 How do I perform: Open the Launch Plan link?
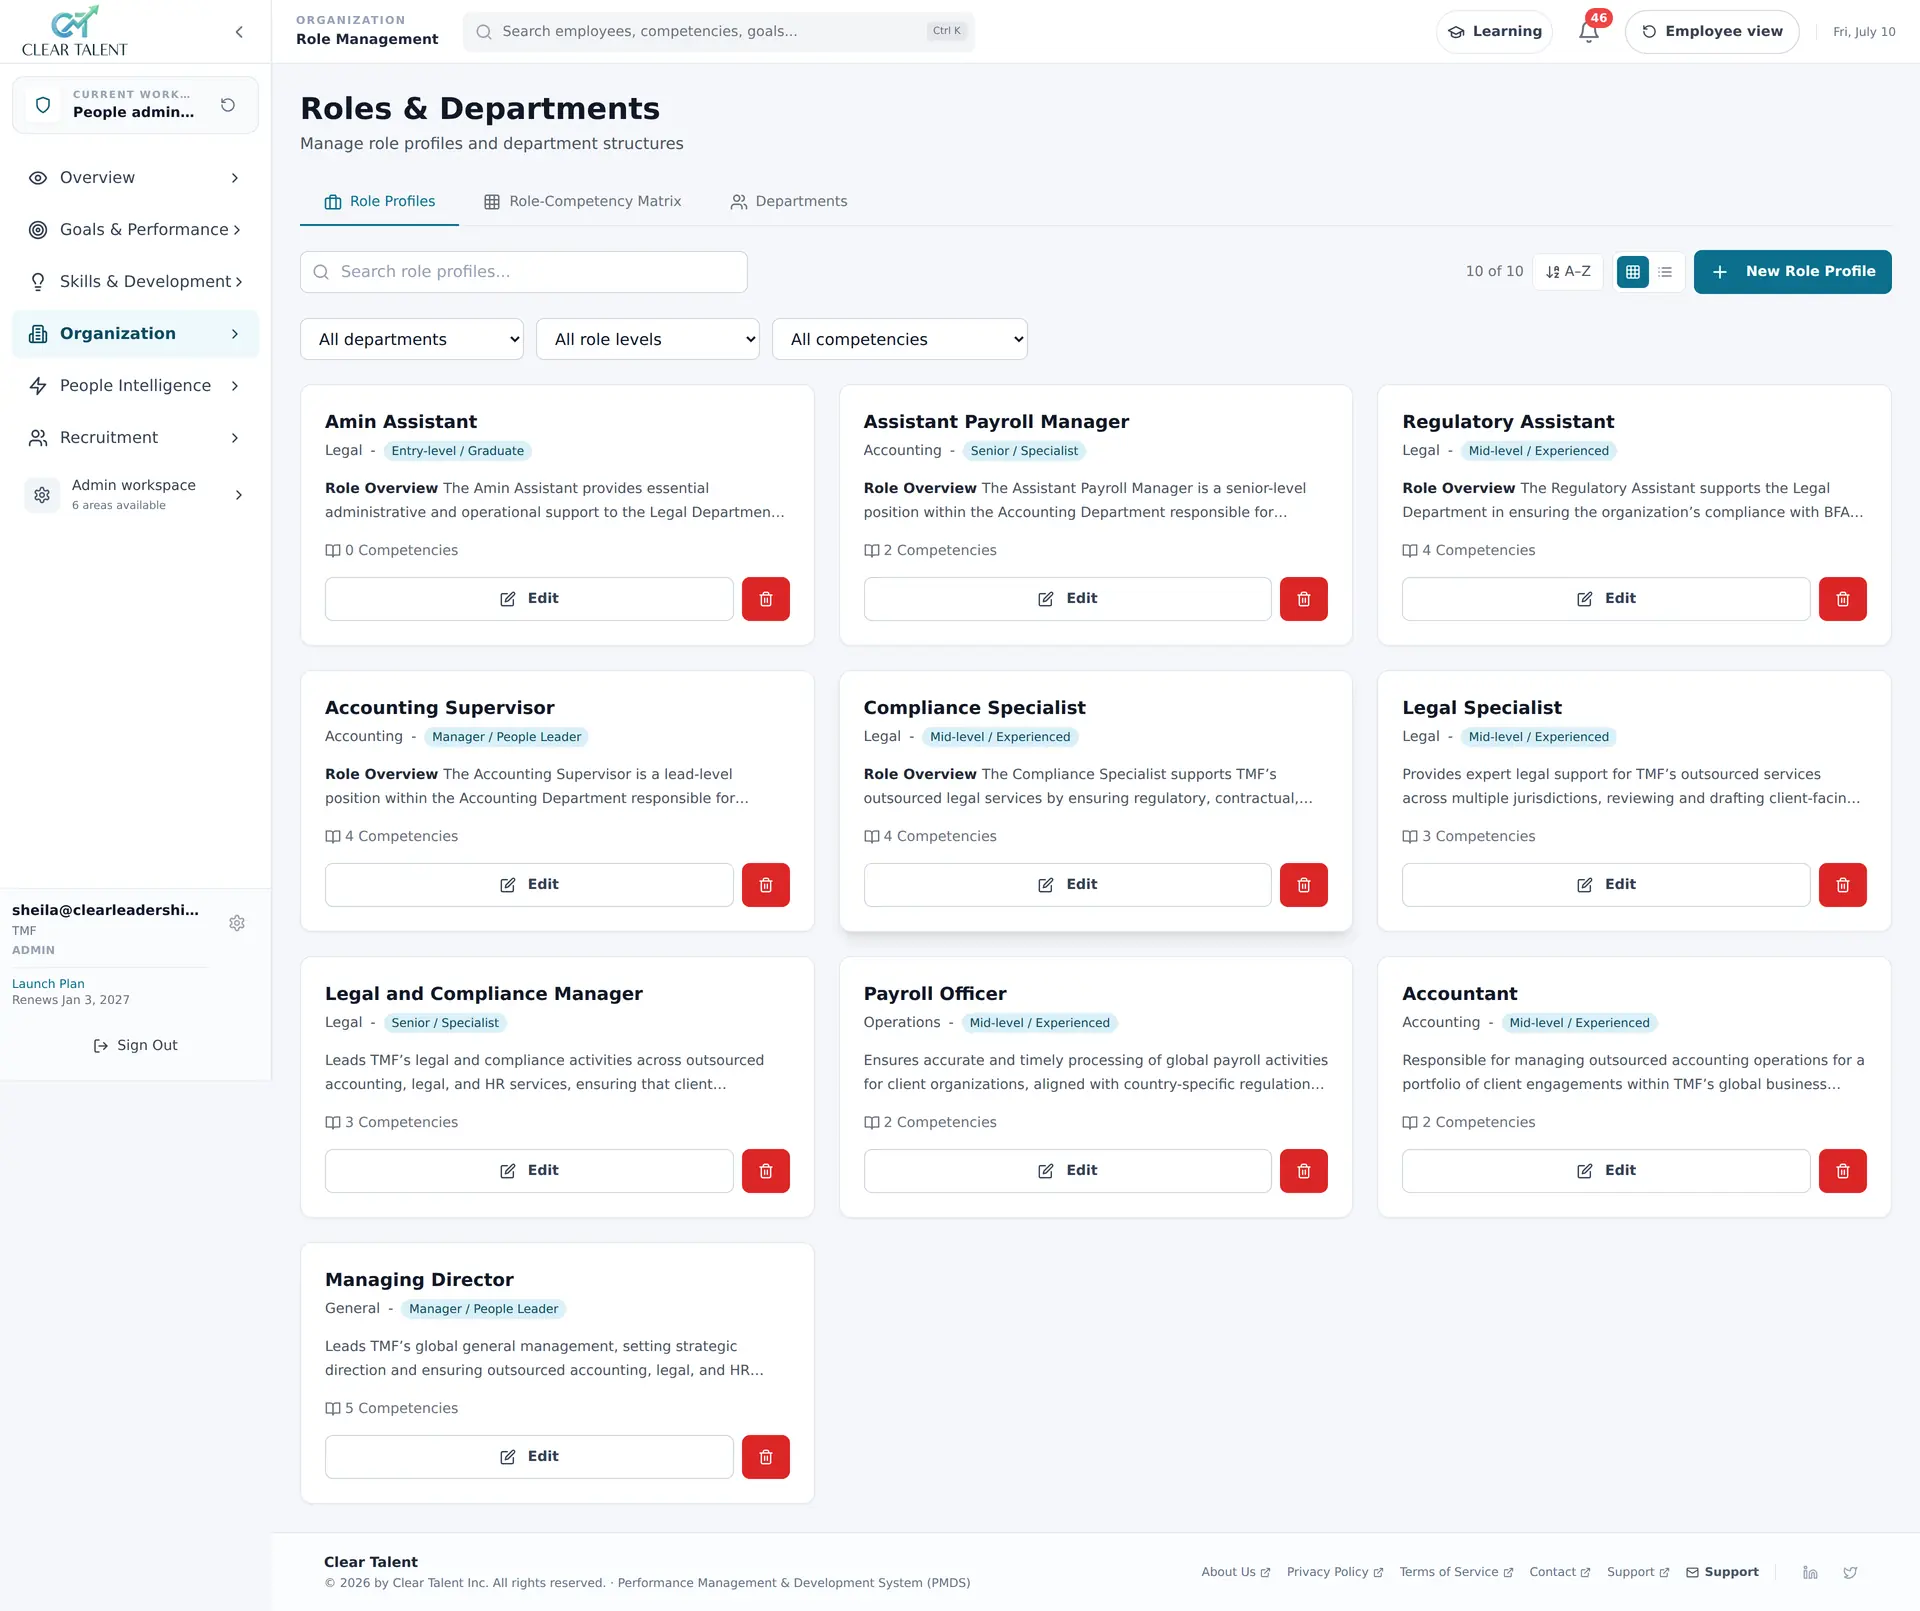[x=48, y=984]
